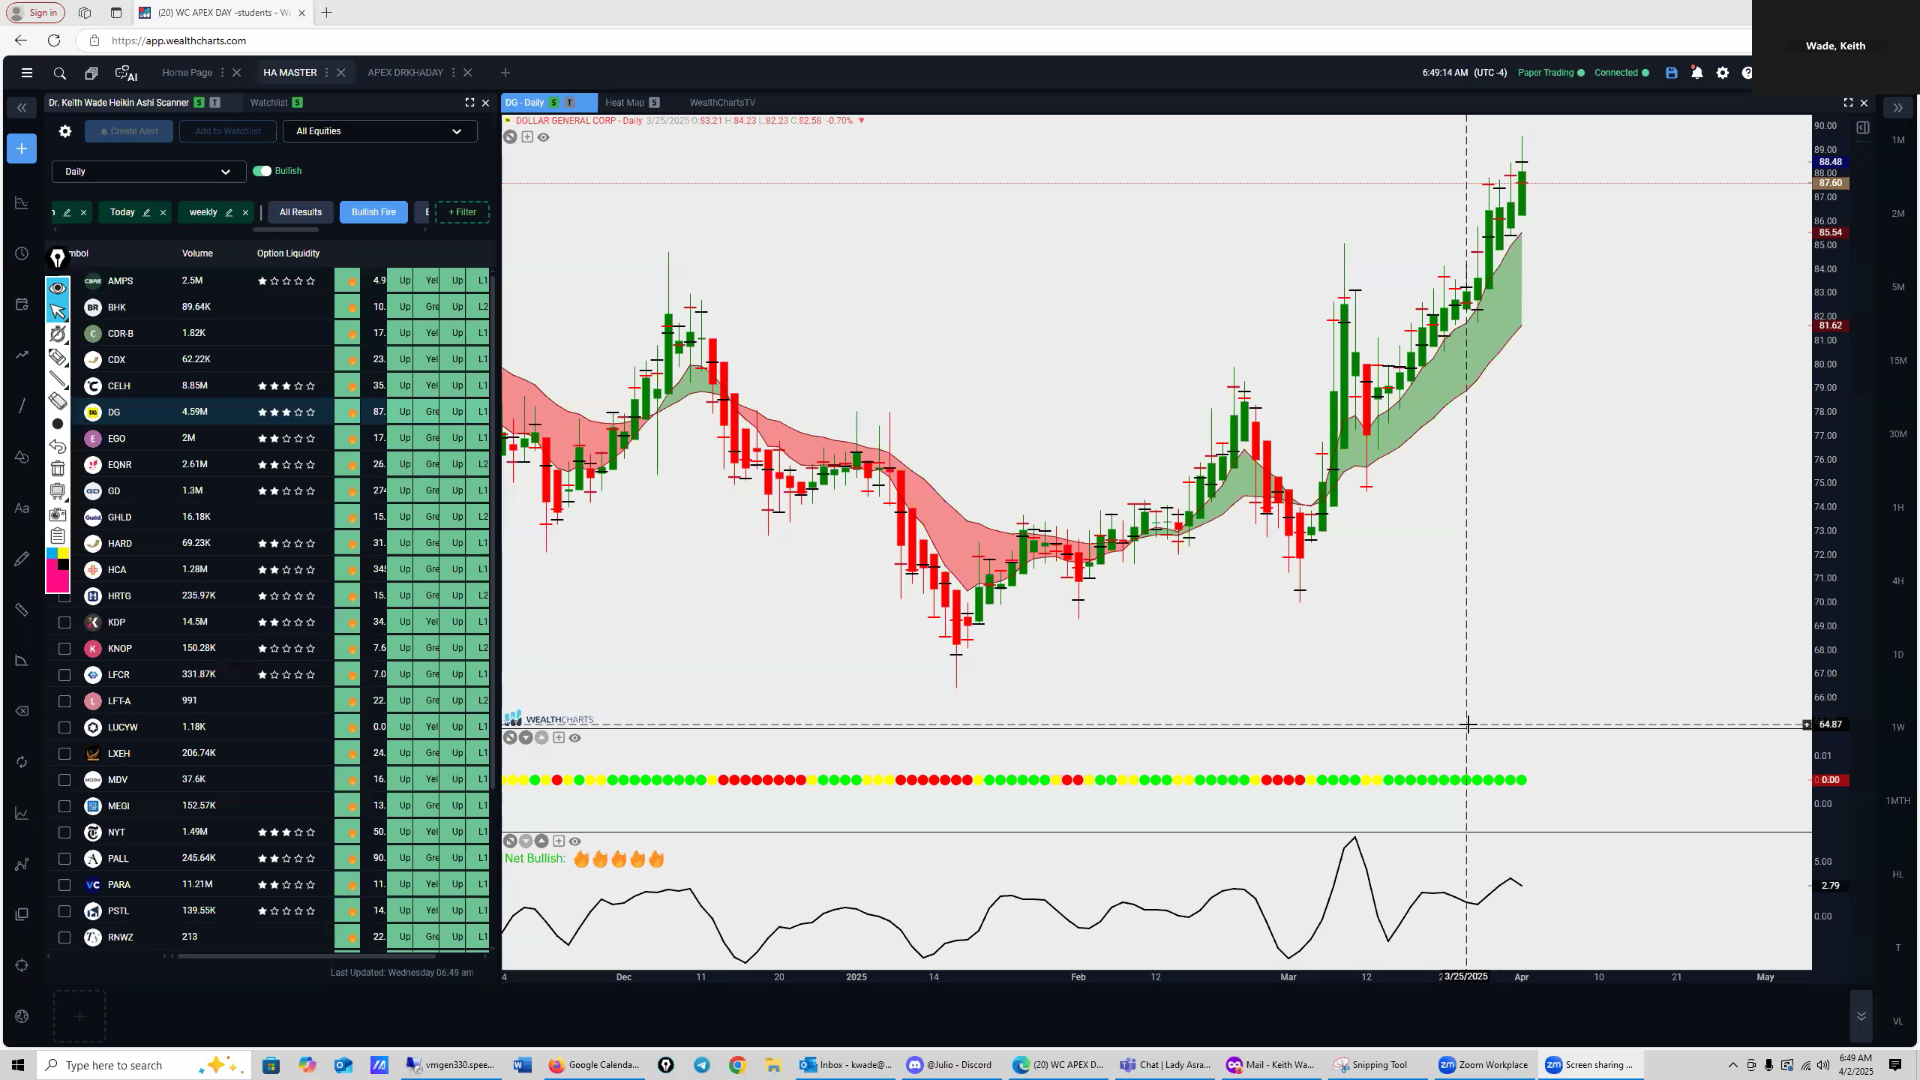Image resolution: width=1920 pixels, height=1080 pixels.
Task: Click the search magnifier icon
Action: 60,73
